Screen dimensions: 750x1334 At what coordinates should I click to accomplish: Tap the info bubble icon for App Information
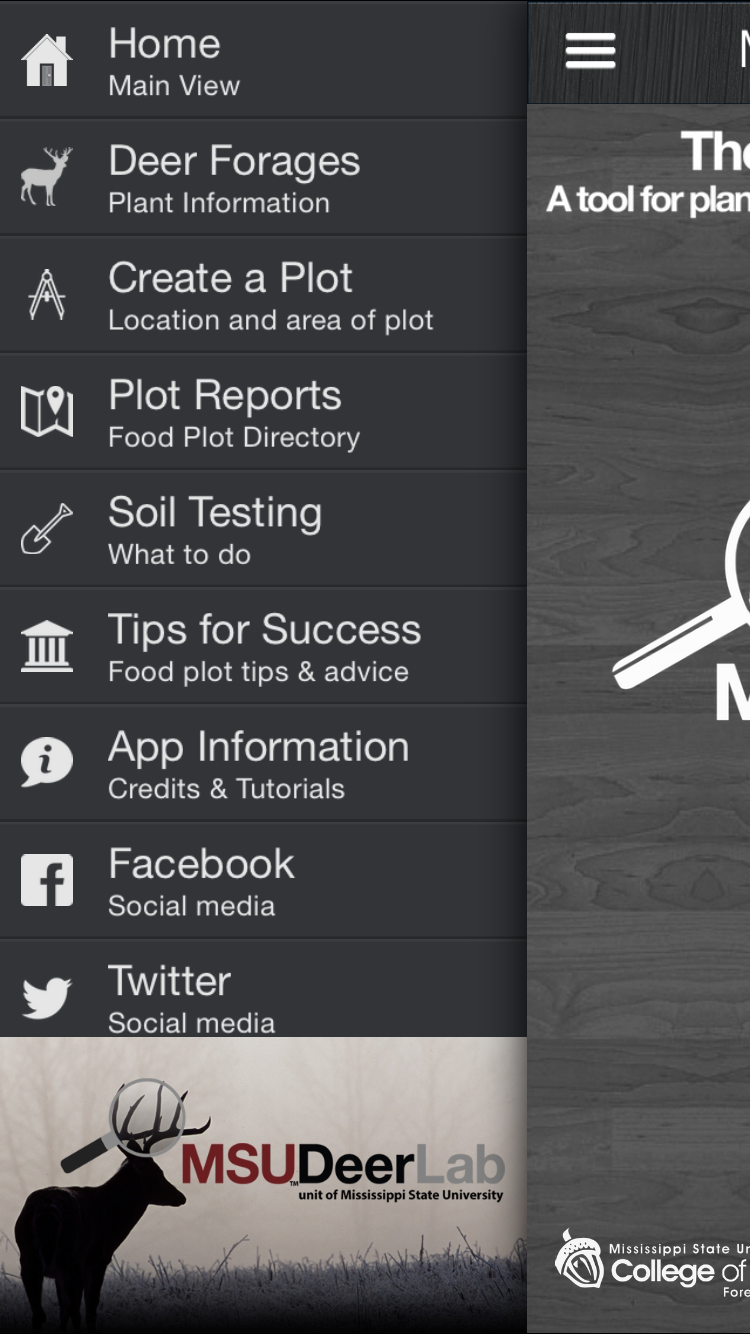(x=46, y=761)
